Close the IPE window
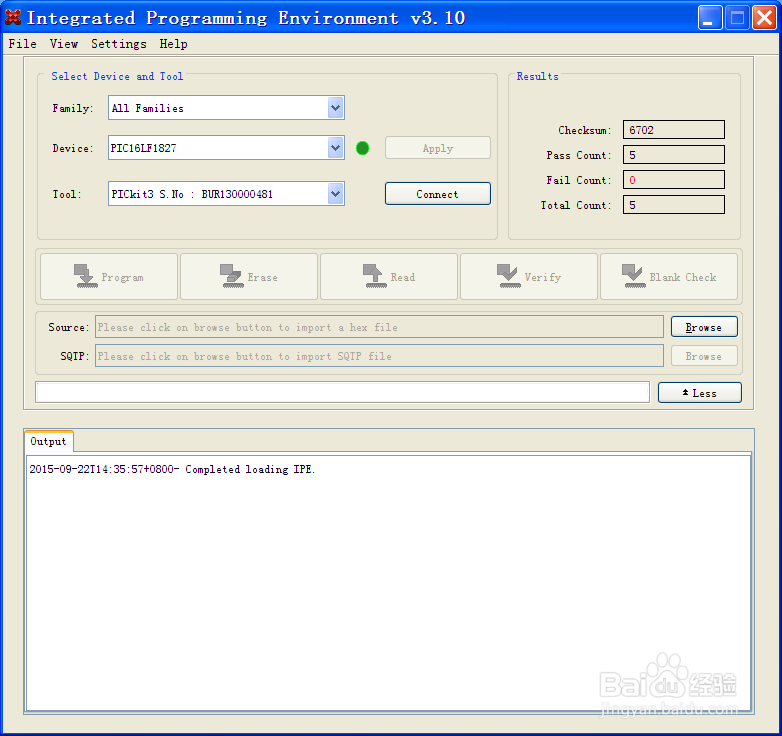This screenshot has height=736, width=782. 764,18
